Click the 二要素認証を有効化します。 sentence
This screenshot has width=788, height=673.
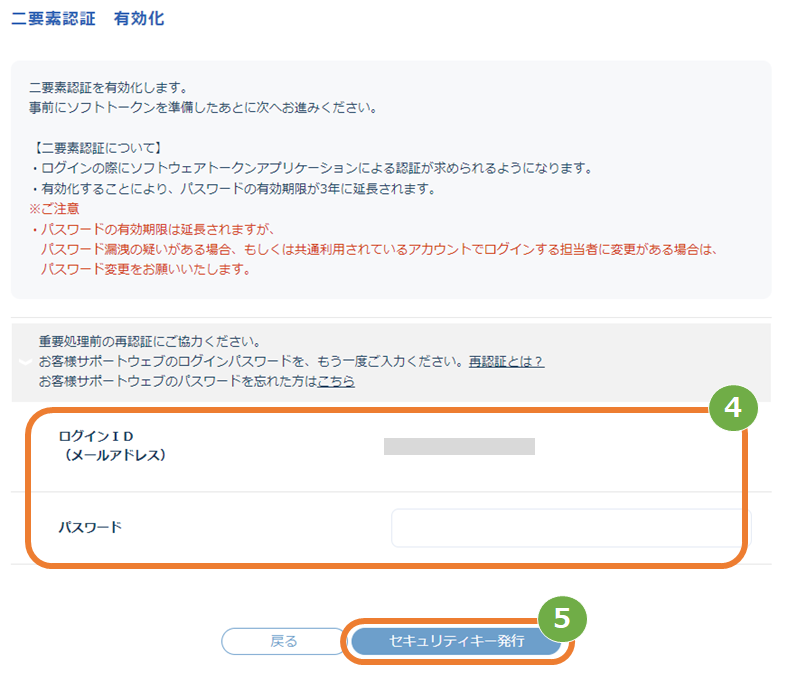pos(109,87)
